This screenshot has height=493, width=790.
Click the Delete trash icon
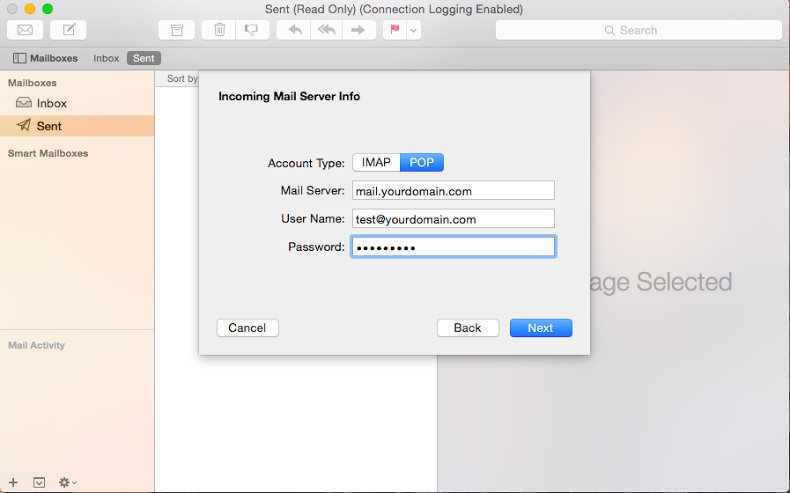(219, 30)
